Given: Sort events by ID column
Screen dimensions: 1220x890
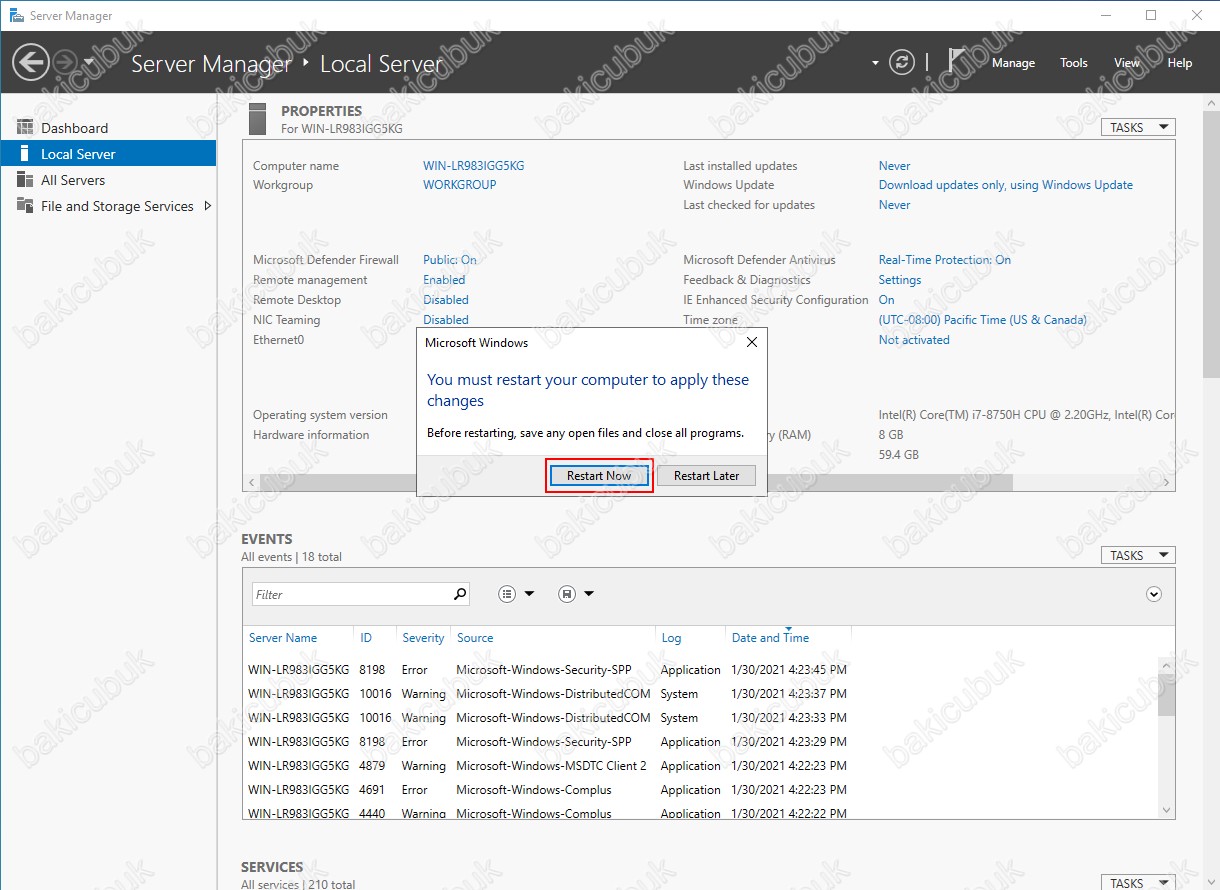Looking at the screenshot, I should pyautogui.click(x=366, y=638).
